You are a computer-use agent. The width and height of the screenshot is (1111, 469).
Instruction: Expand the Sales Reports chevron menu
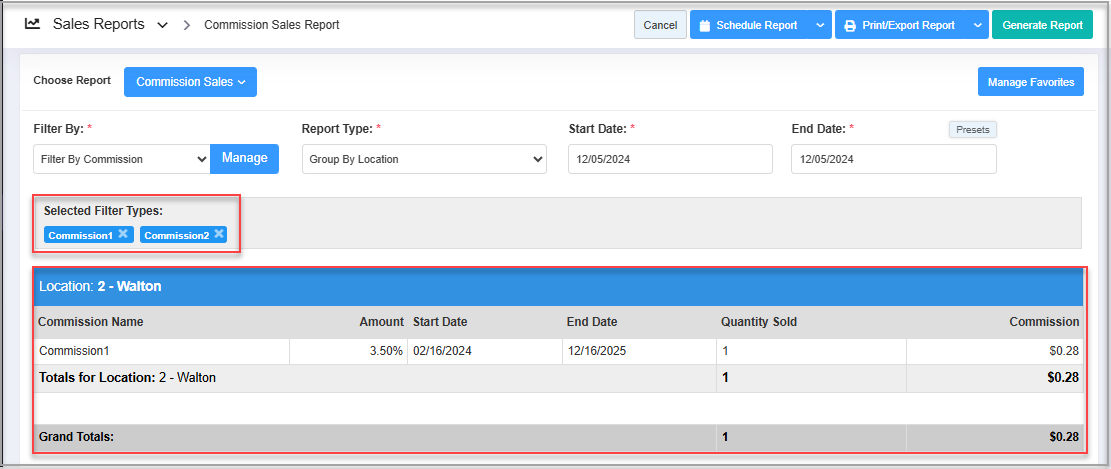click(162, 25)
